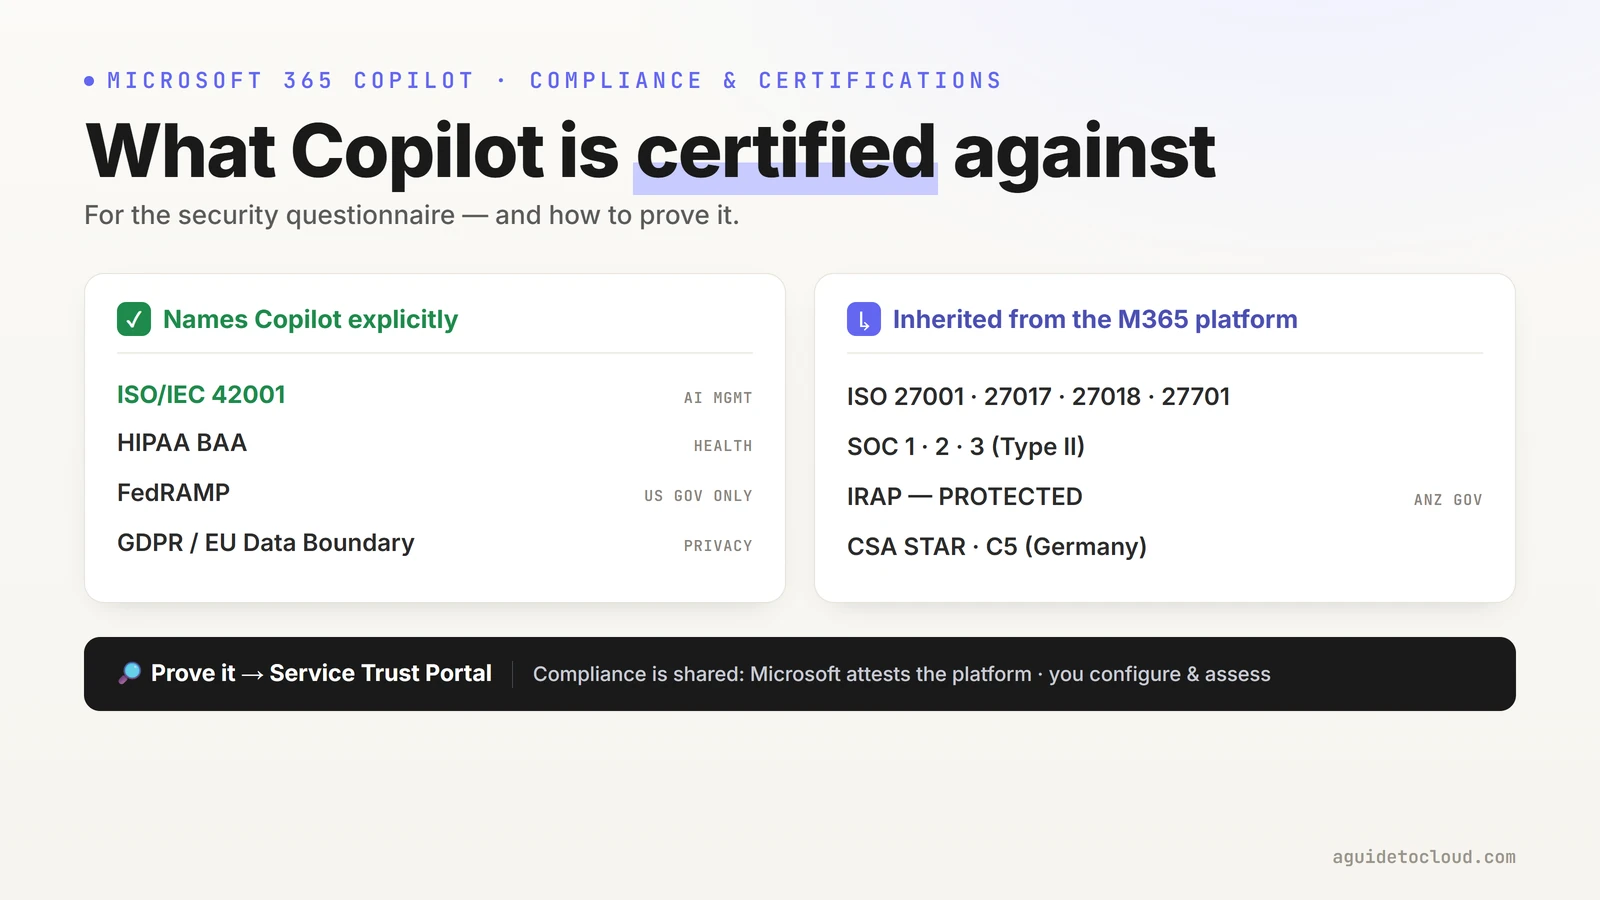Viewport: 1600px width, 900px height.
Task: Click the 'COMPLIANCE & CERTIFICATIONS' header label
Action: pyautogui.click(x=765, y=81)
